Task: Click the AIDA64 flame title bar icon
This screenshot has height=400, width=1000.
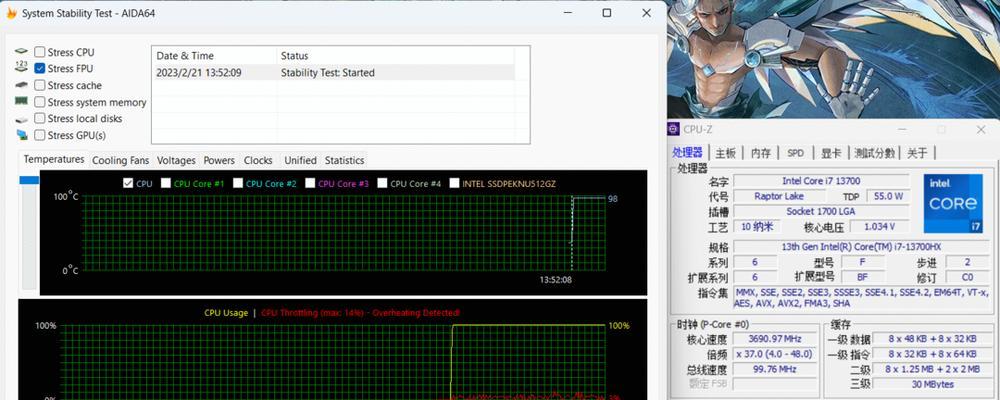Action: click(11, 13)
